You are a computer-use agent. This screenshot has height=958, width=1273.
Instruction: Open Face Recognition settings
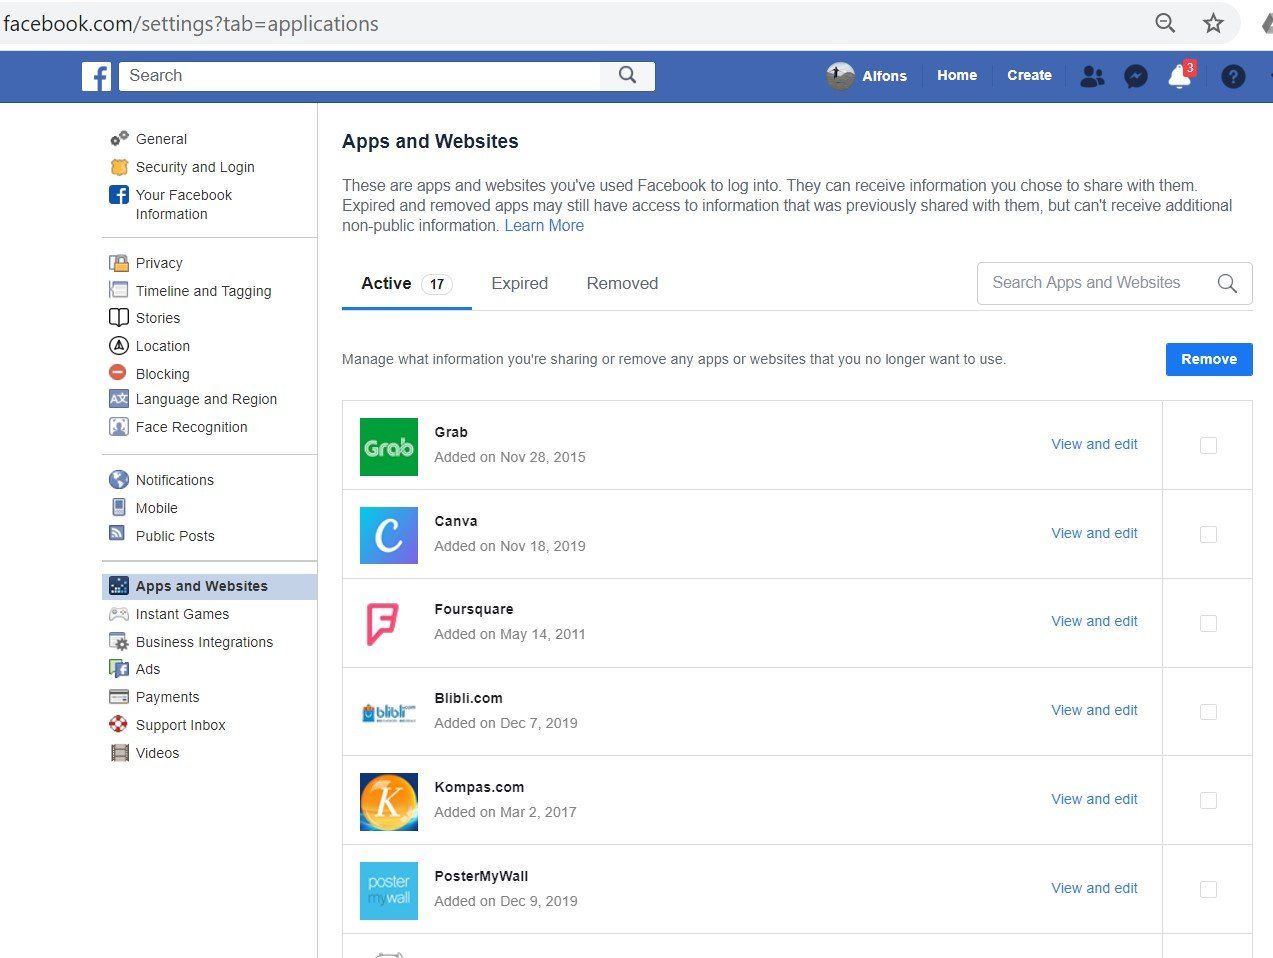191,427
